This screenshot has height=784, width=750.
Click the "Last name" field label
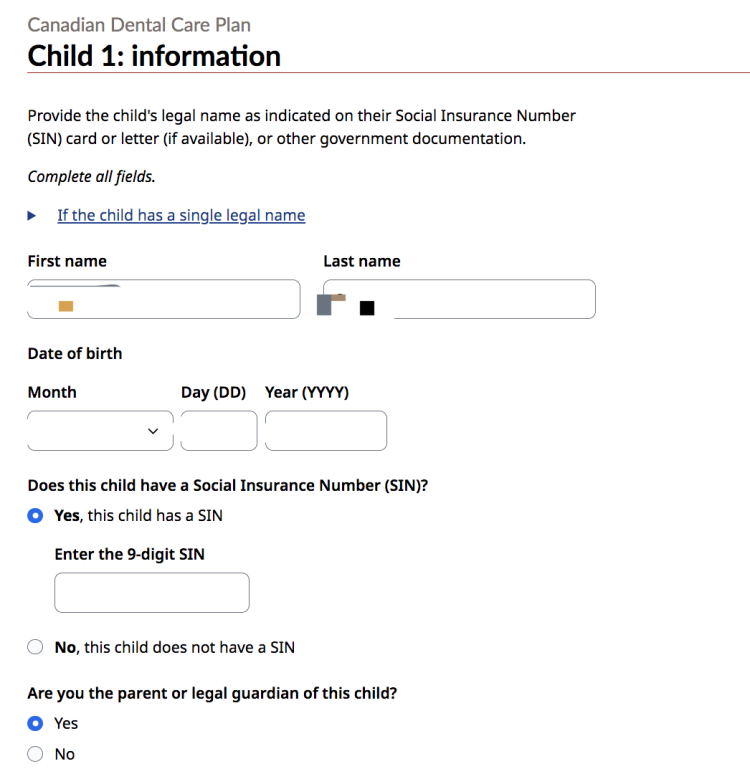point(361,261)
